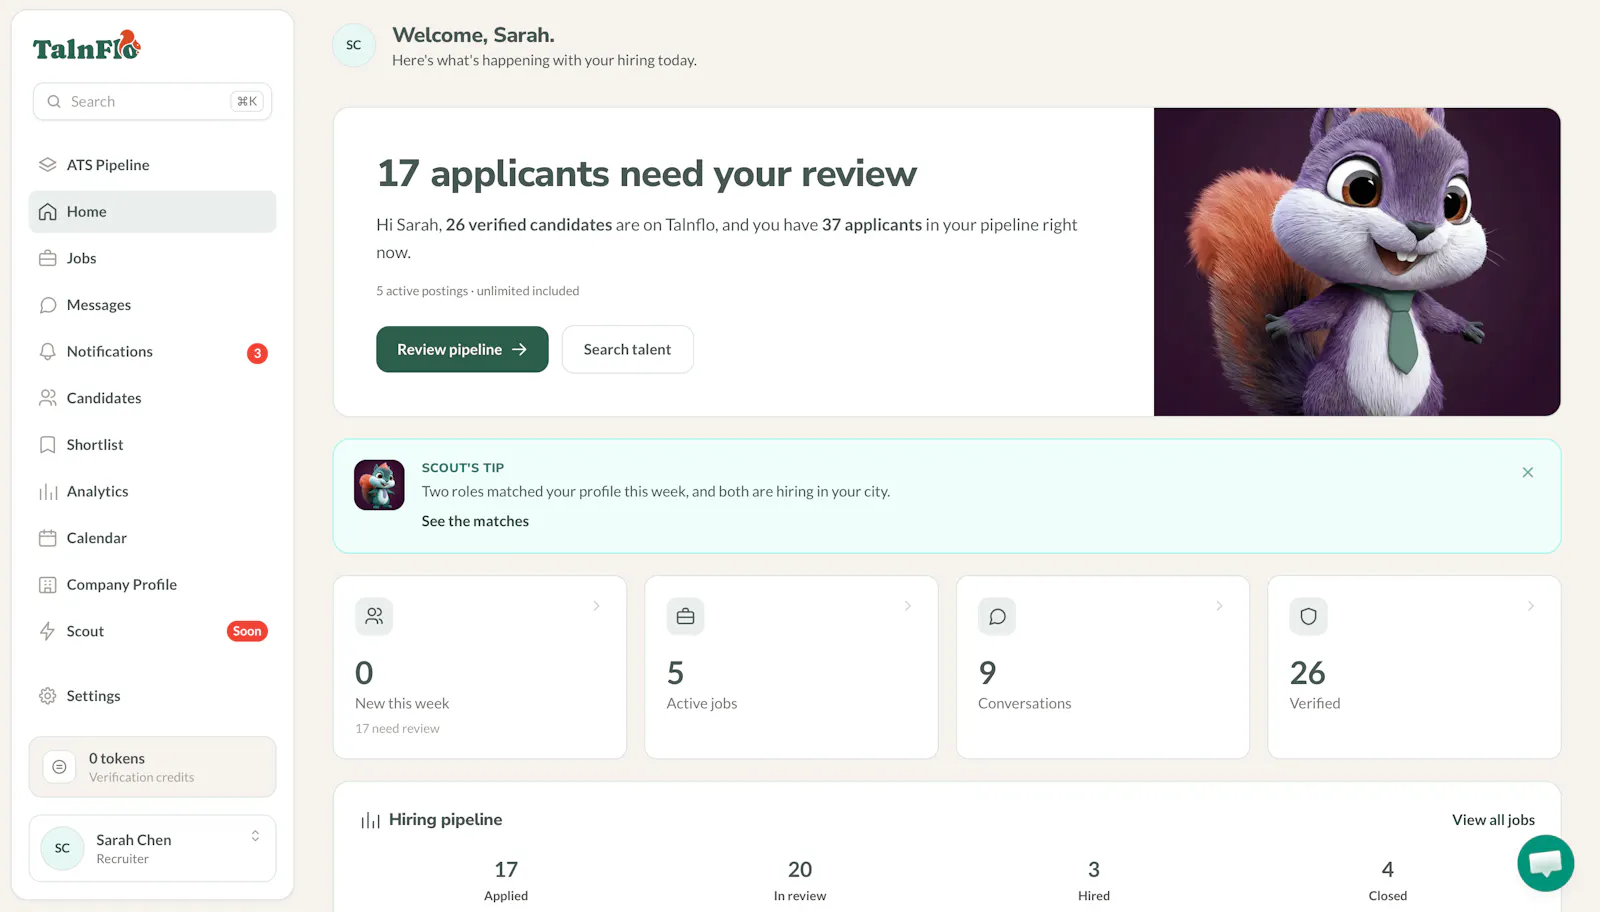Click the squirrel mascot hero image
This screenshot has width=1600, height=912.
[1357, 262]
